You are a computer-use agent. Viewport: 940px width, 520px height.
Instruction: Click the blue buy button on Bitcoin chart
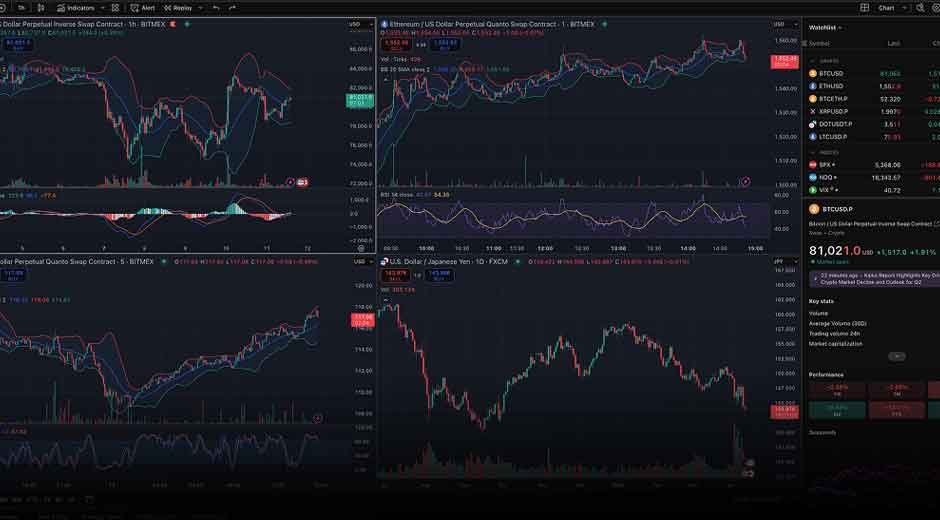(x=18, y=44)
